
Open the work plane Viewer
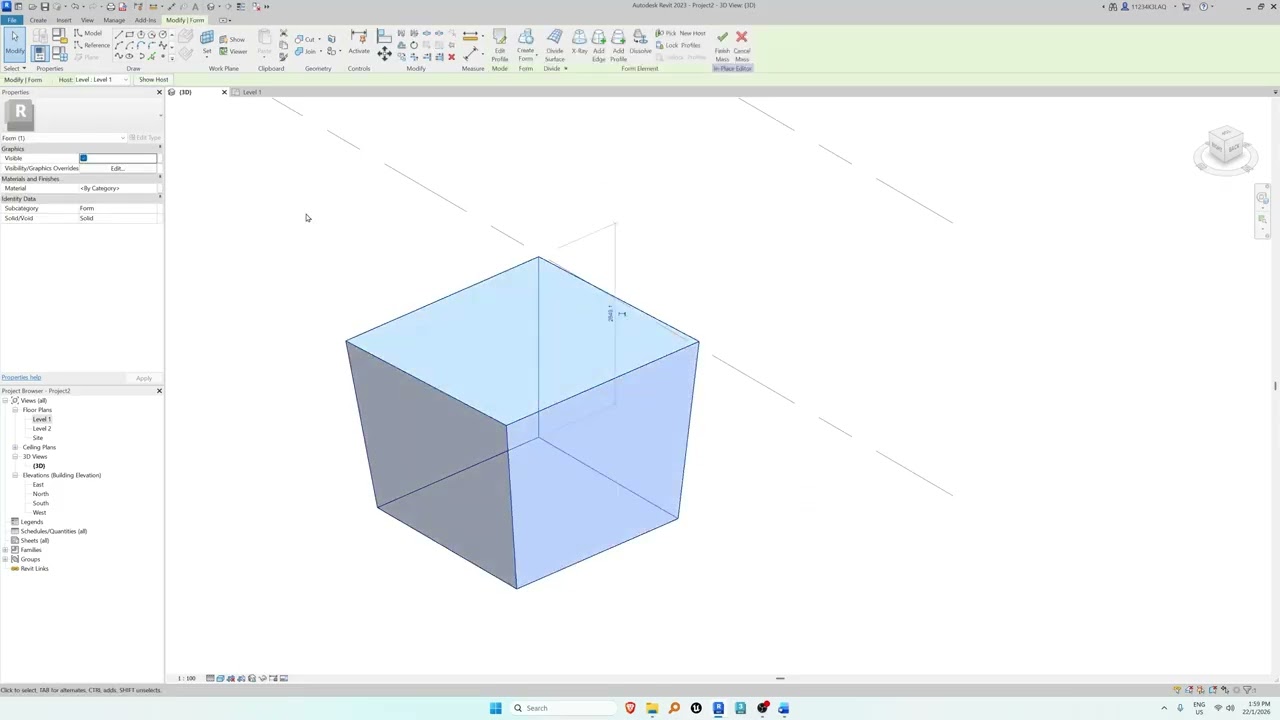pos(232,51)
